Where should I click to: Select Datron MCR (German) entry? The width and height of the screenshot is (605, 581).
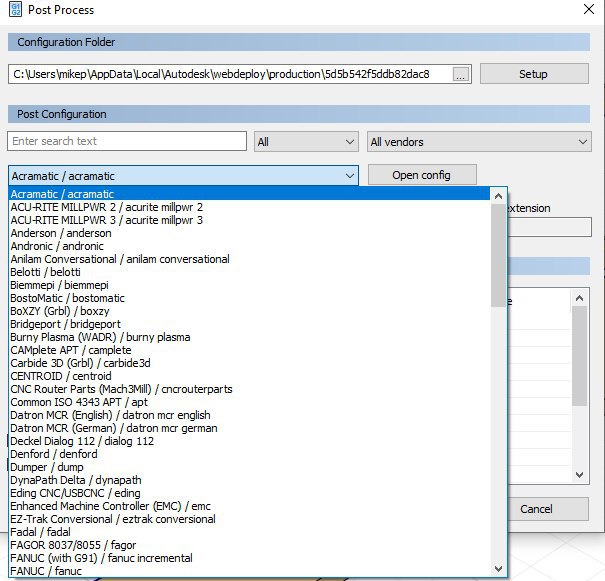[249, 428]
